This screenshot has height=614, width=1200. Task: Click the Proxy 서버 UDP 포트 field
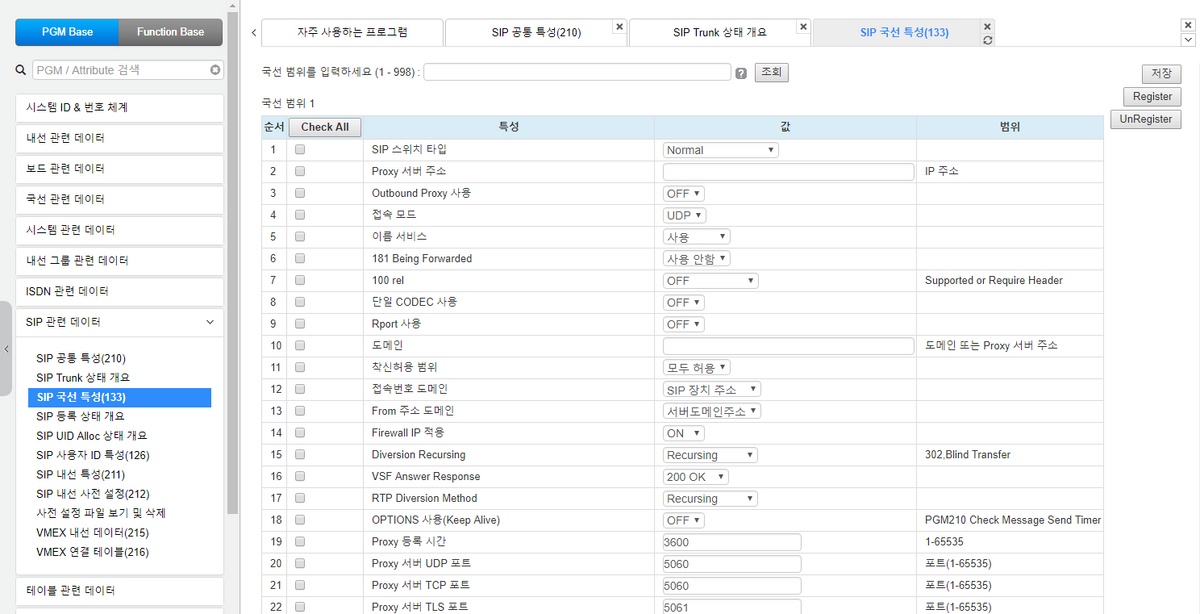732,563
